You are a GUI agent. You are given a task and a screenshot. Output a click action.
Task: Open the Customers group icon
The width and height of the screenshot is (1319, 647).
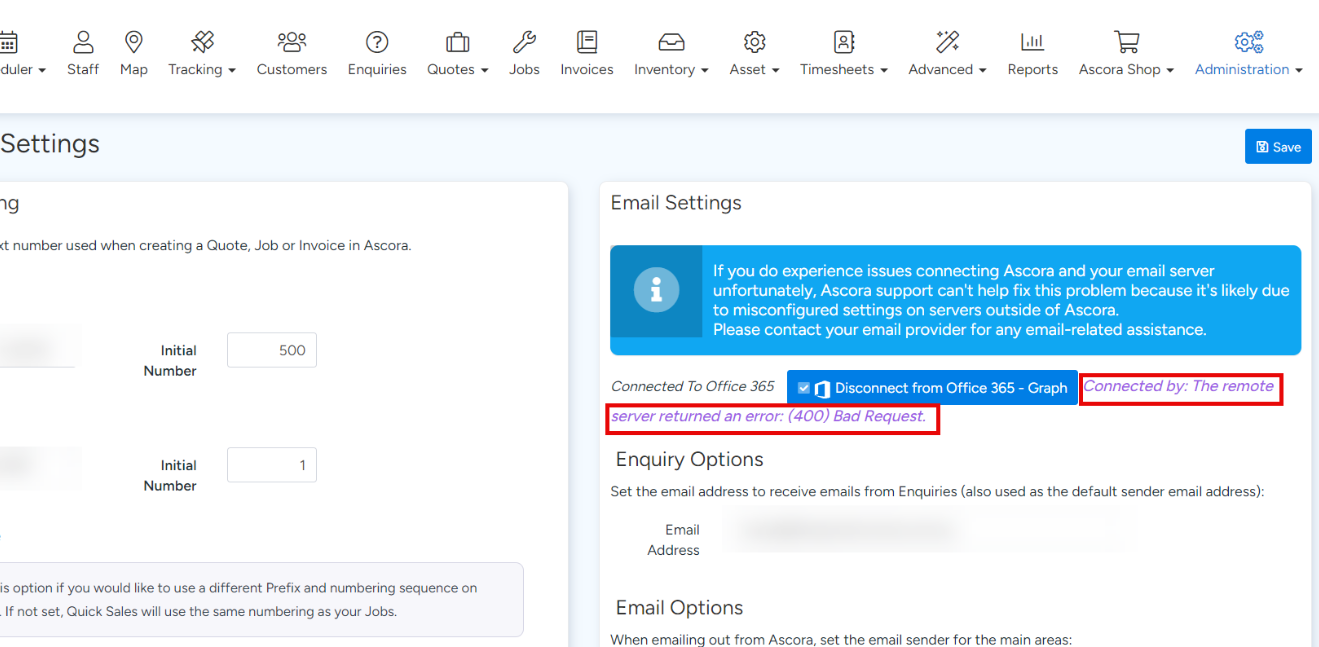point(291,42)
